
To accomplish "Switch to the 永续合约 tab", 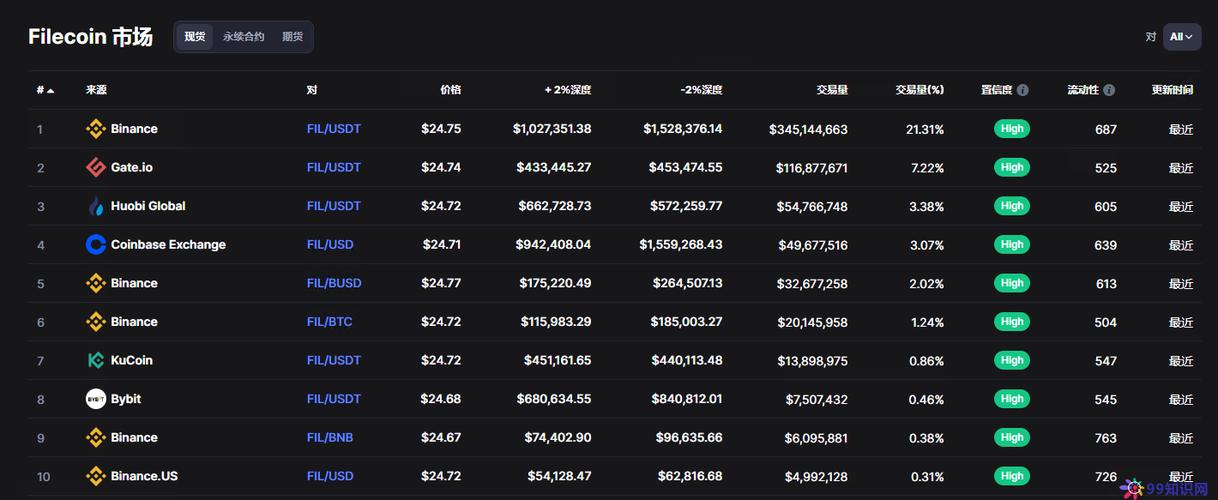I will tap(244, 37).
